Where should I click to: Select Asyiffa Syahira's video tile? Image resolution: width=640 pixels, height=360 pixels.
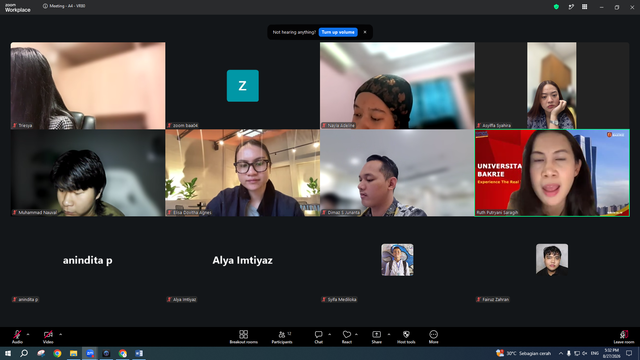point(552,86)
